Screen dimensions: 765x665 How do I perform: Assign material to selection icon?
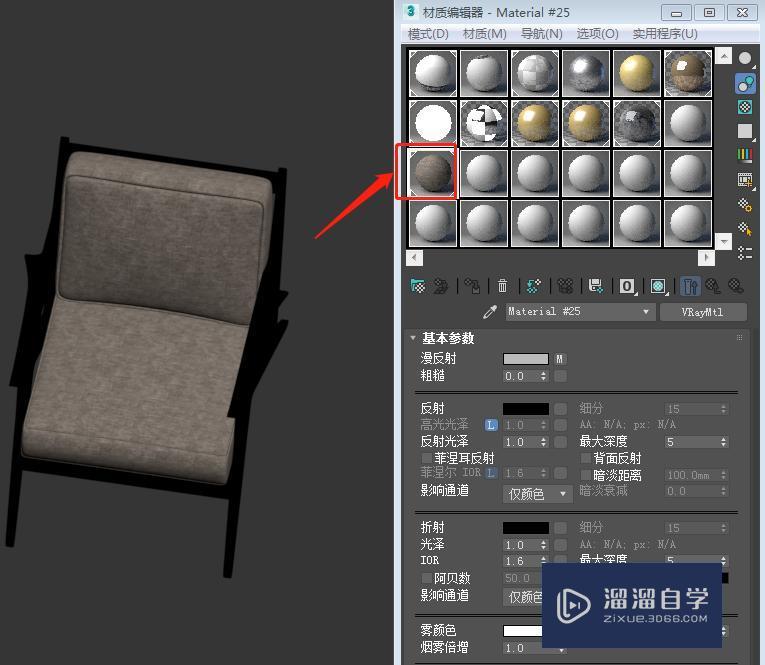472,286
